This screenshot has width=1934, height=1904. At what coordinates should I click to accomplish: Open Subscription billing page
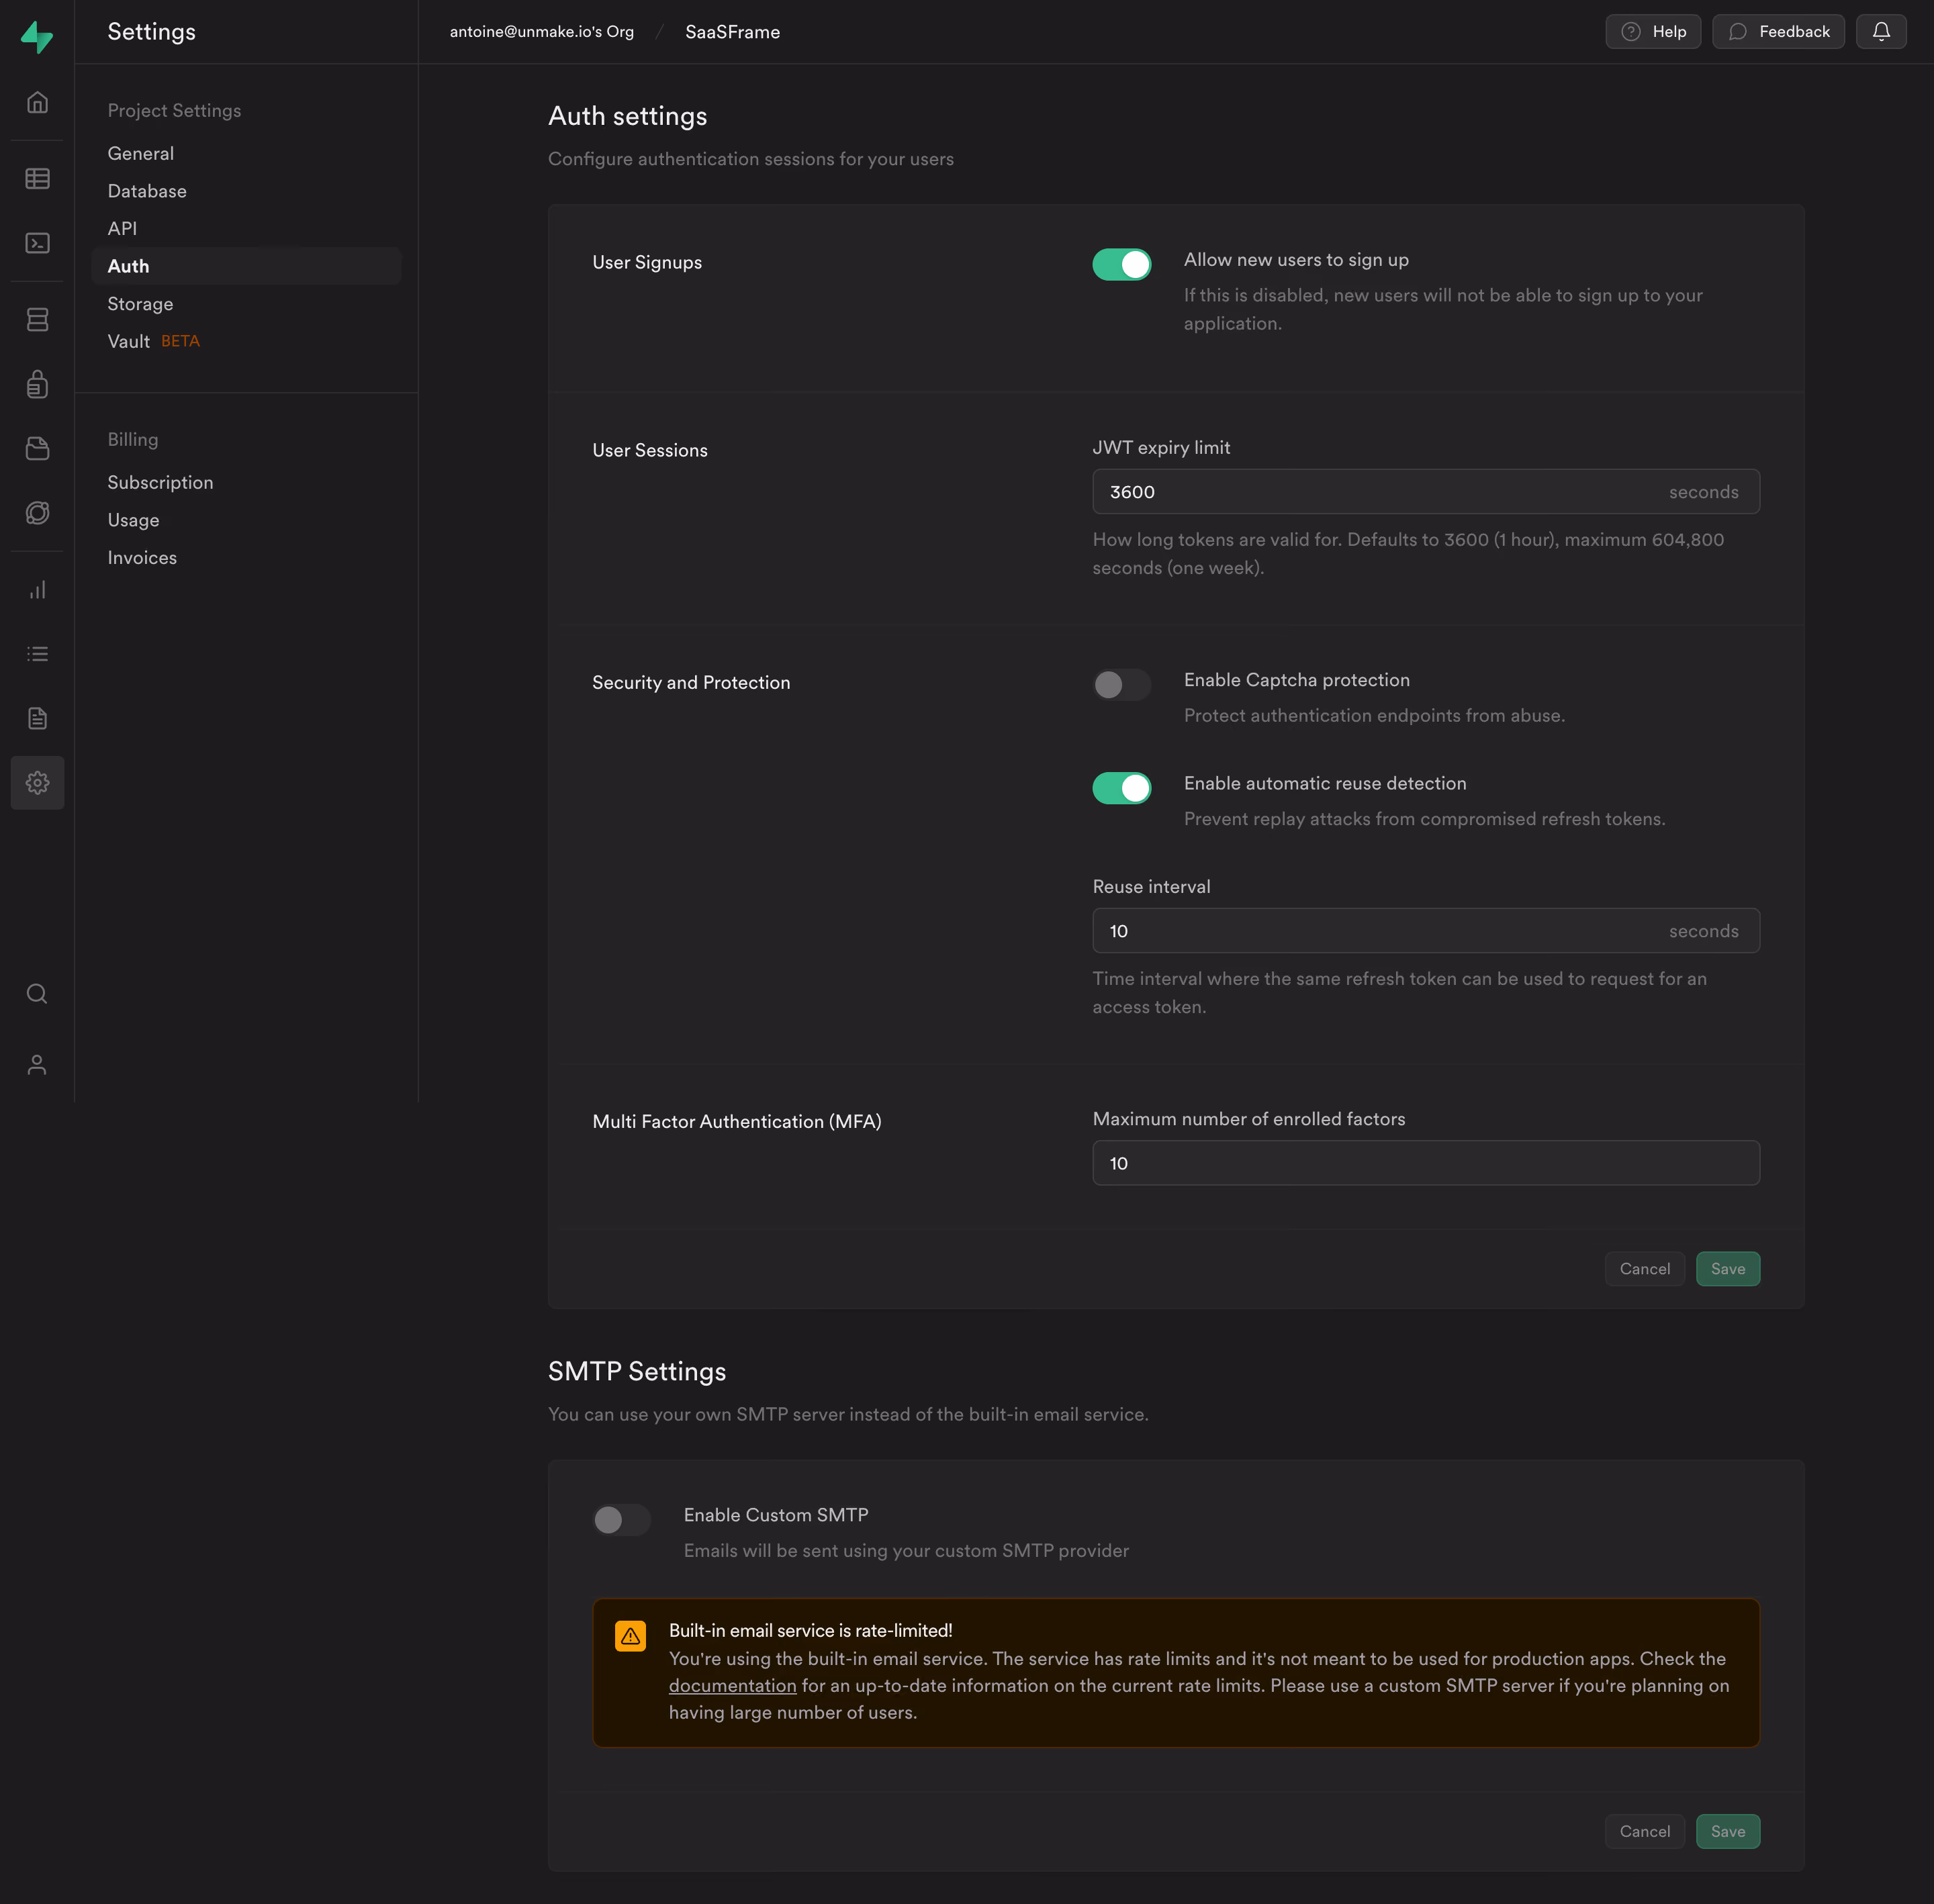pyautogui.click(x=160, y=482)
